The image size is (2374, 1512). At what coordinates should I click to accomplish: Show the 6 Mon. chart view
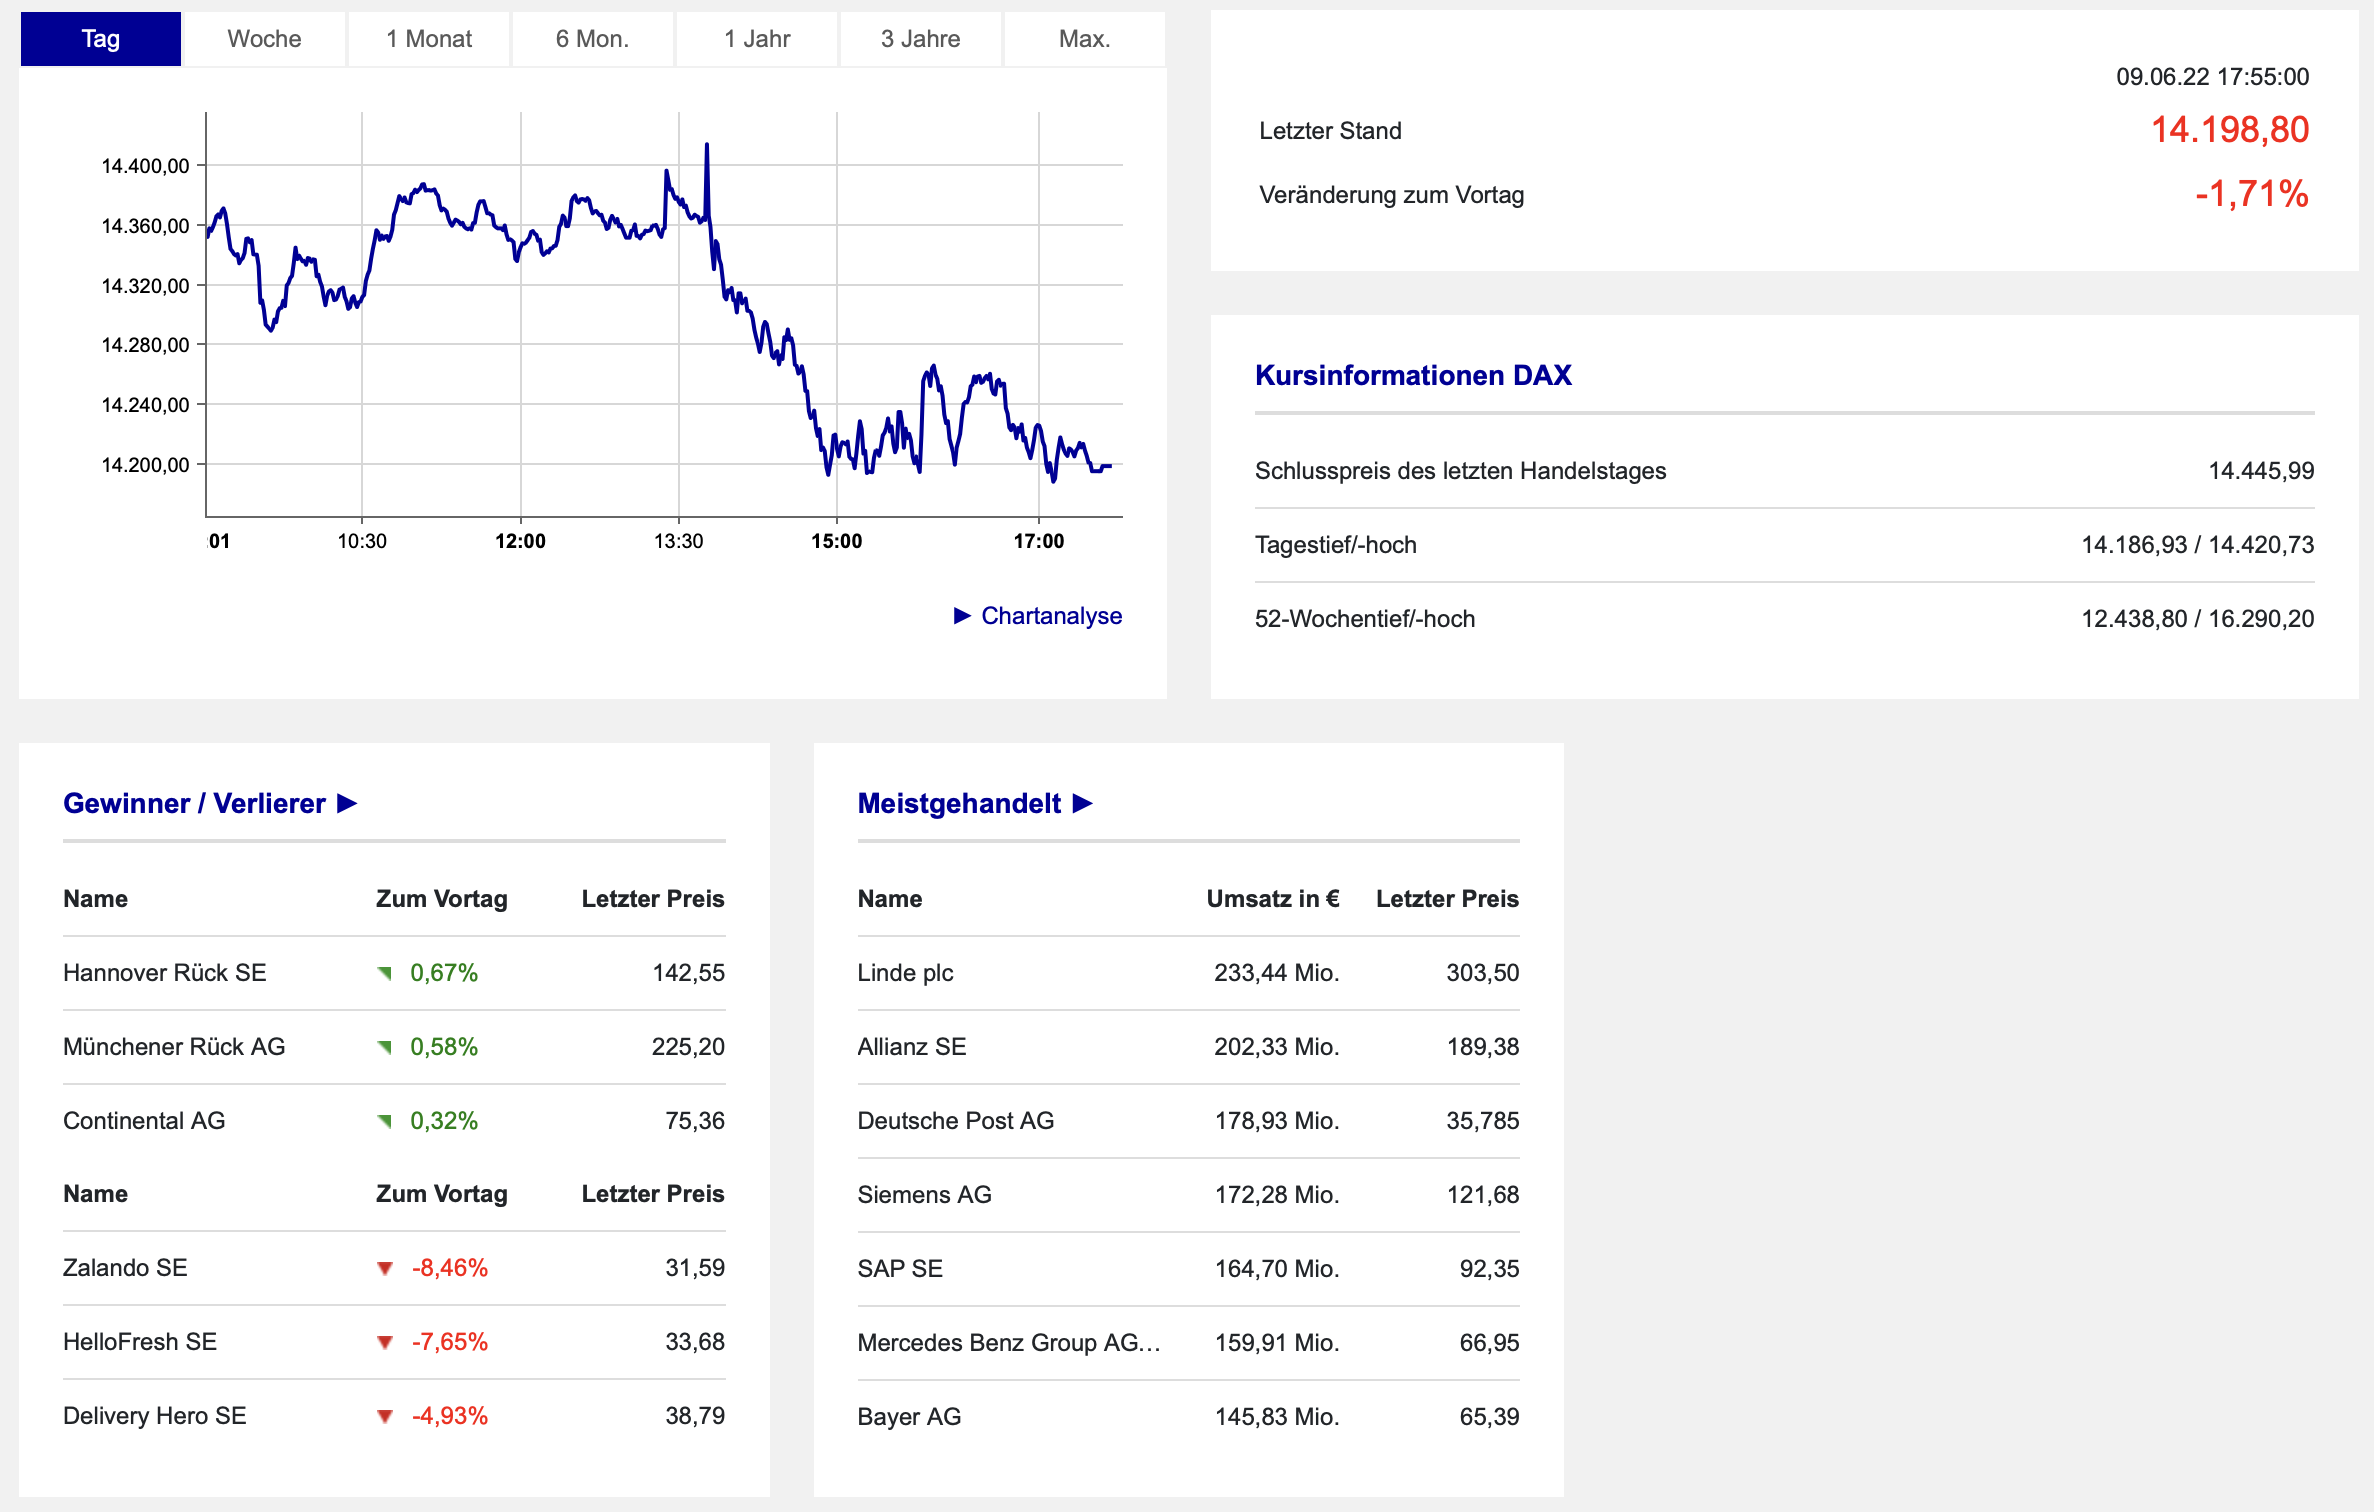[x=592, y=39]
